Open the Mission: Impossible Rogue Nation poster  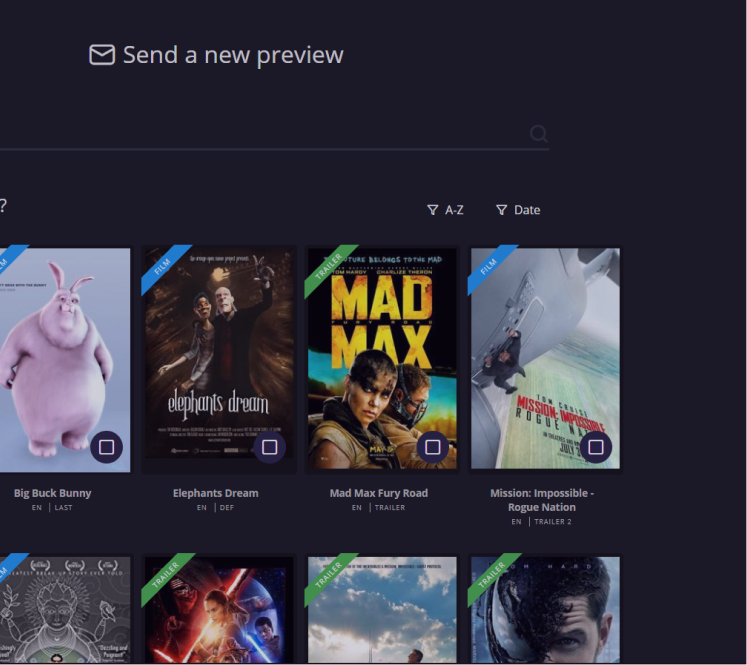545,359
